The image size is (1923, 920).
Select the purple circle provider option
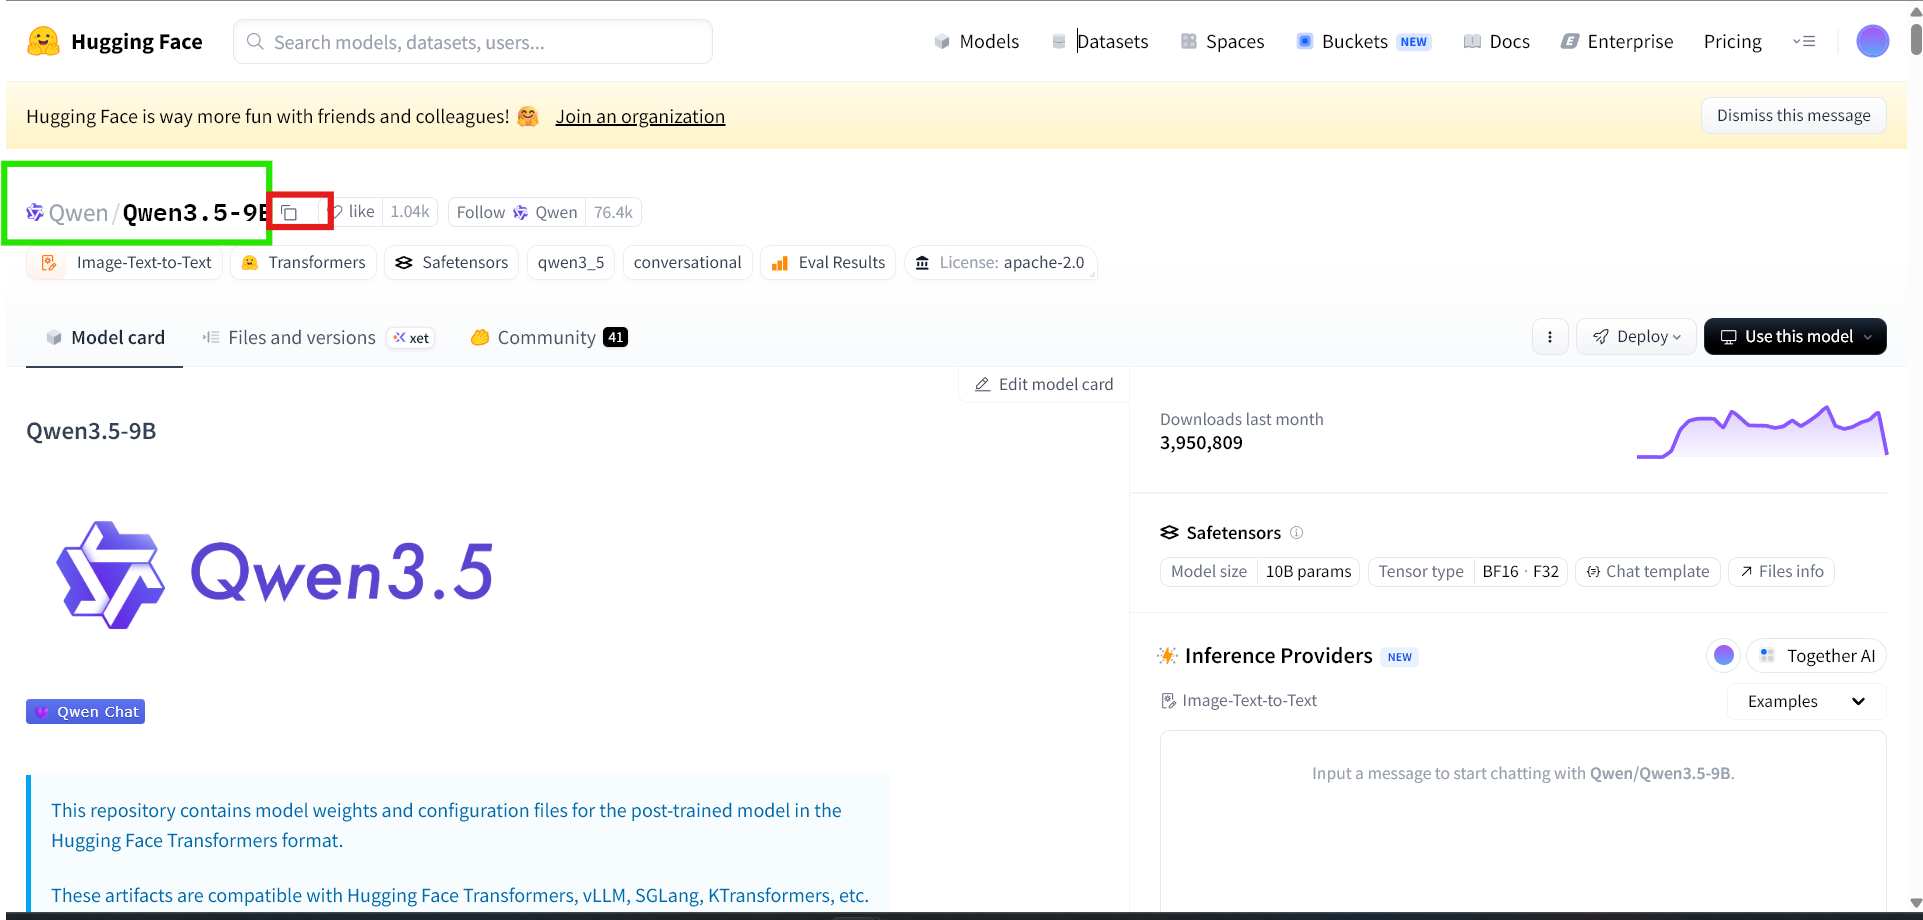coord(1723,655)
